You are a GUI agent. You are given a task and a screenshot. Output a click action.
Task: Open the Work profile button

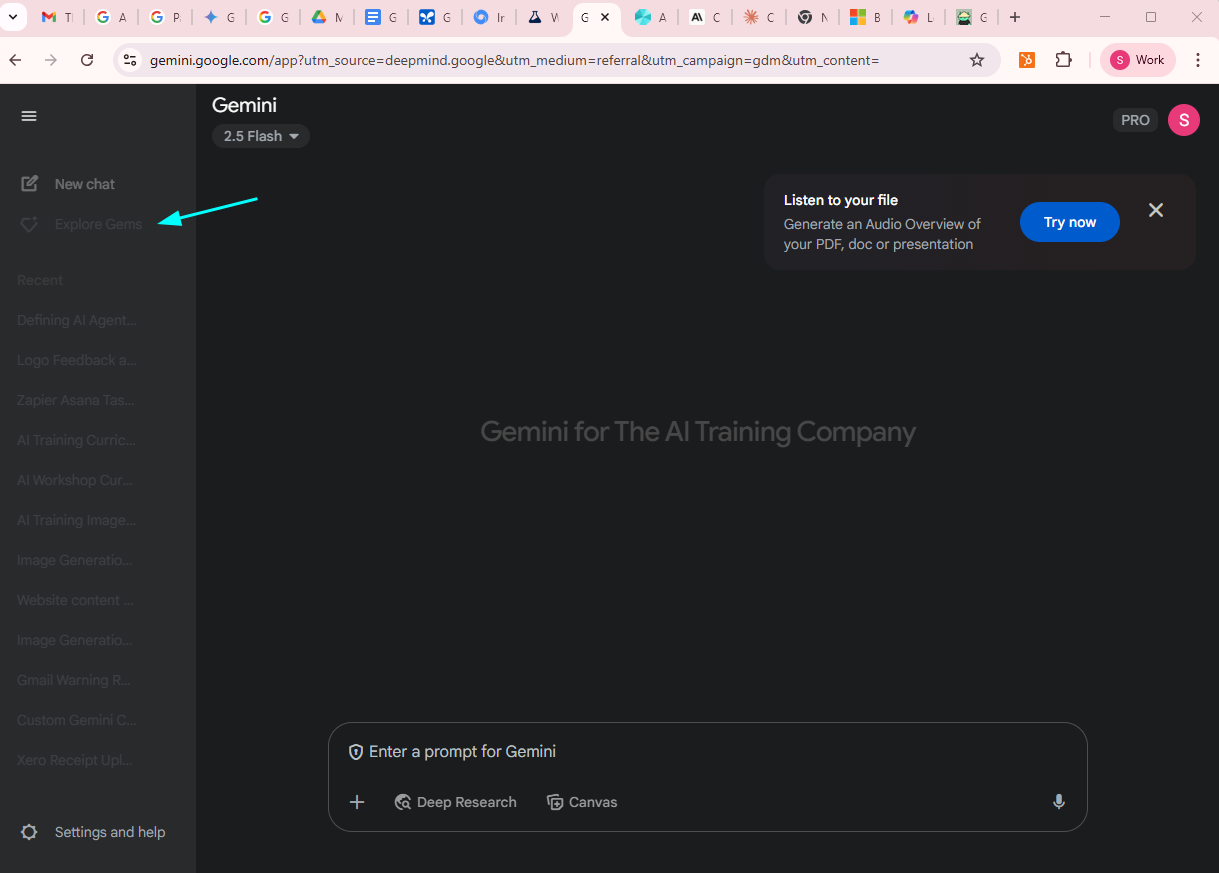[1138, 60]
